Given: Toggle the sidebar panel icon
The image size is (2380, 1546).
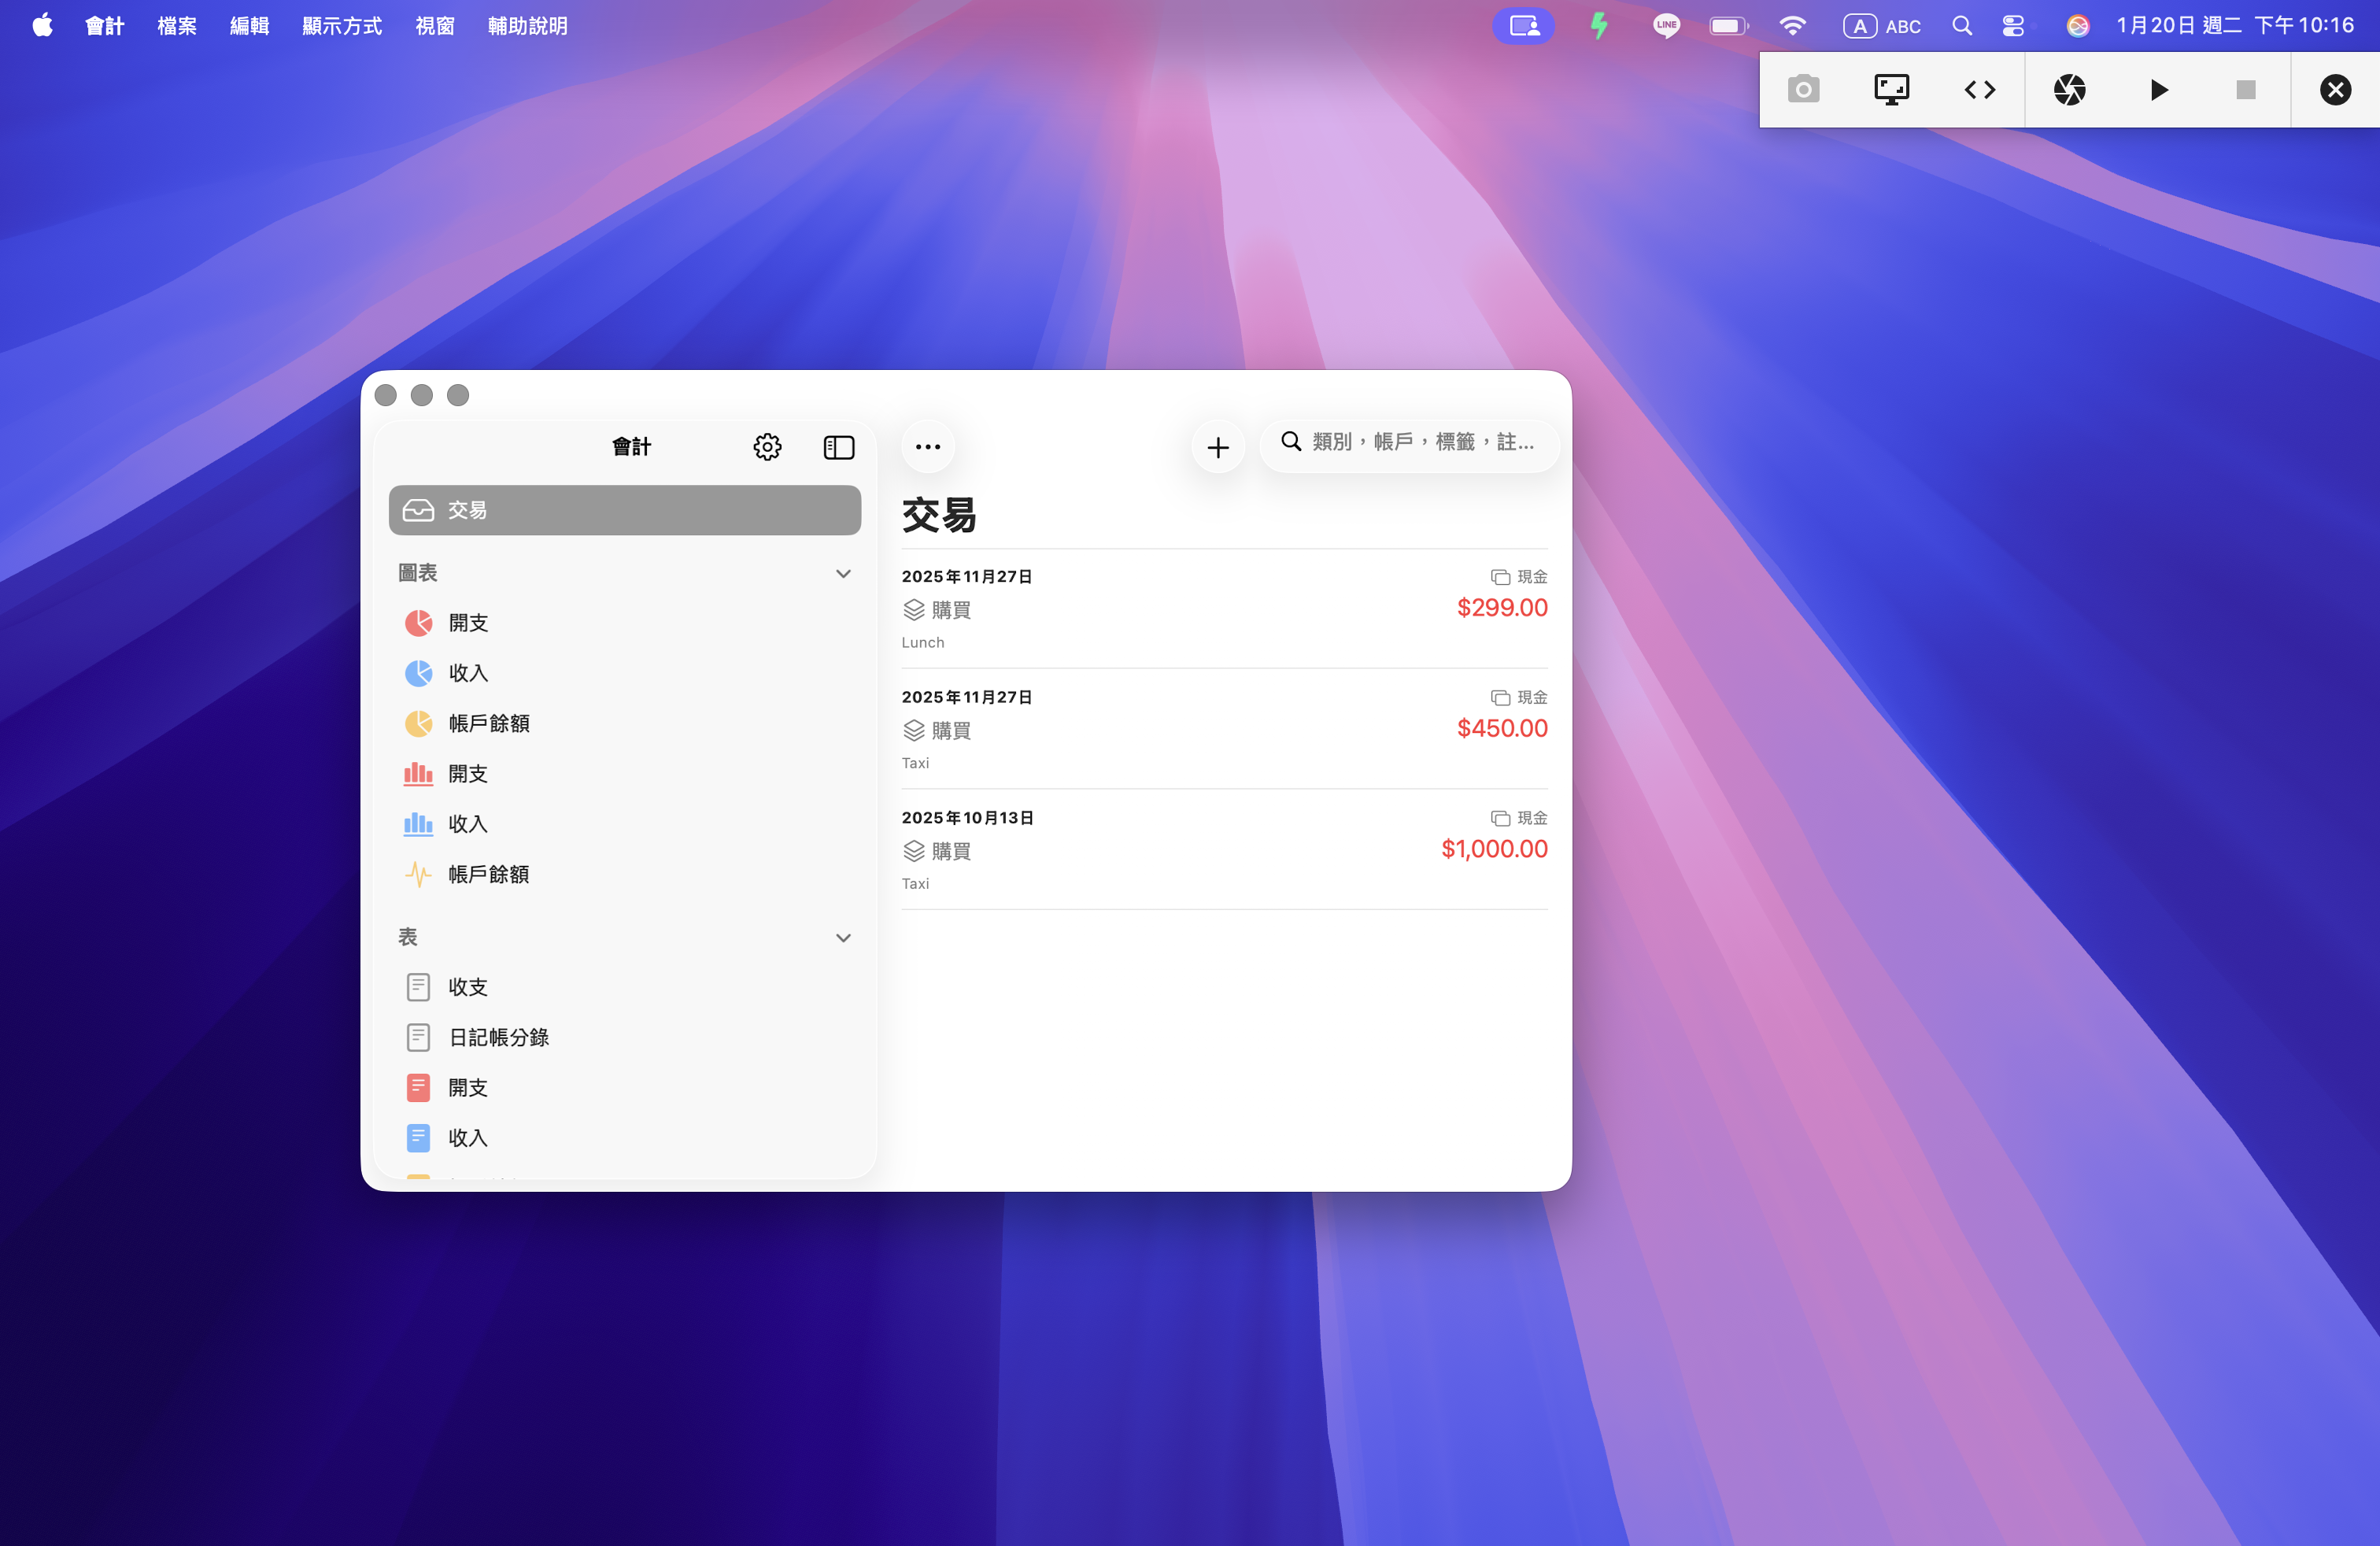Looking at the screenshot, I should 838,447.
